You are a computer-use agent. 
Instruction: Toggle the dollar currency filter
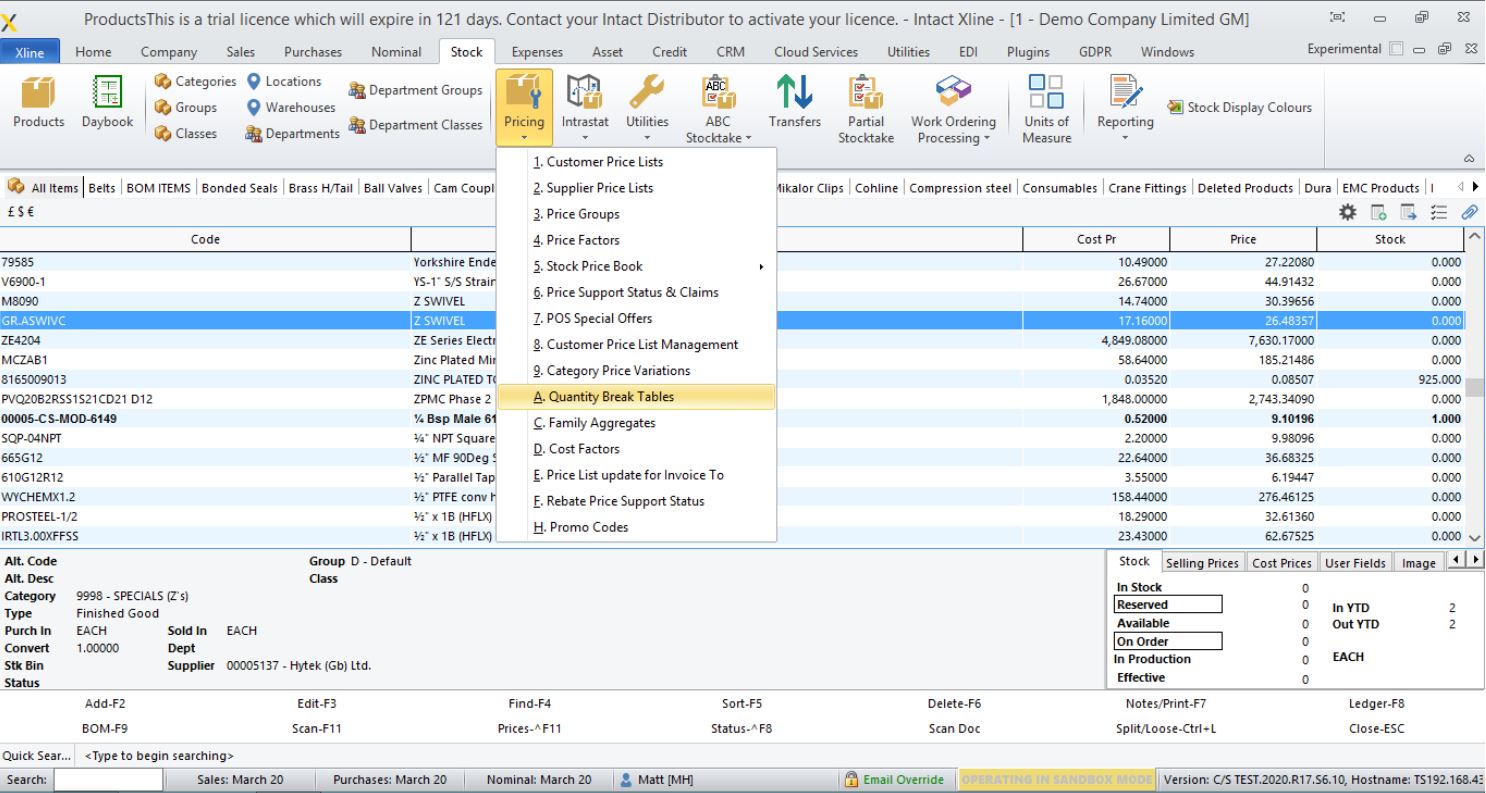[20, 212]
